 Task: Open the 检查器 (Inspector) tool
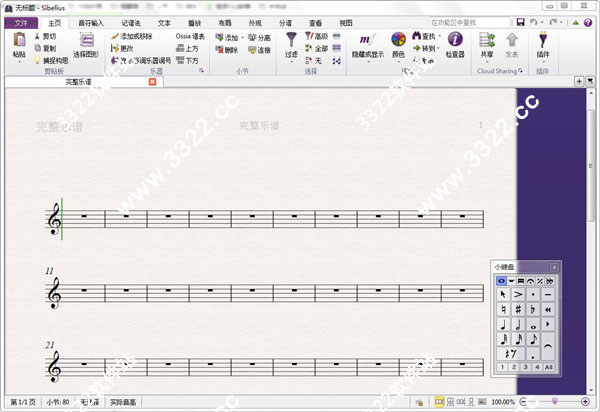click(454, 42)
